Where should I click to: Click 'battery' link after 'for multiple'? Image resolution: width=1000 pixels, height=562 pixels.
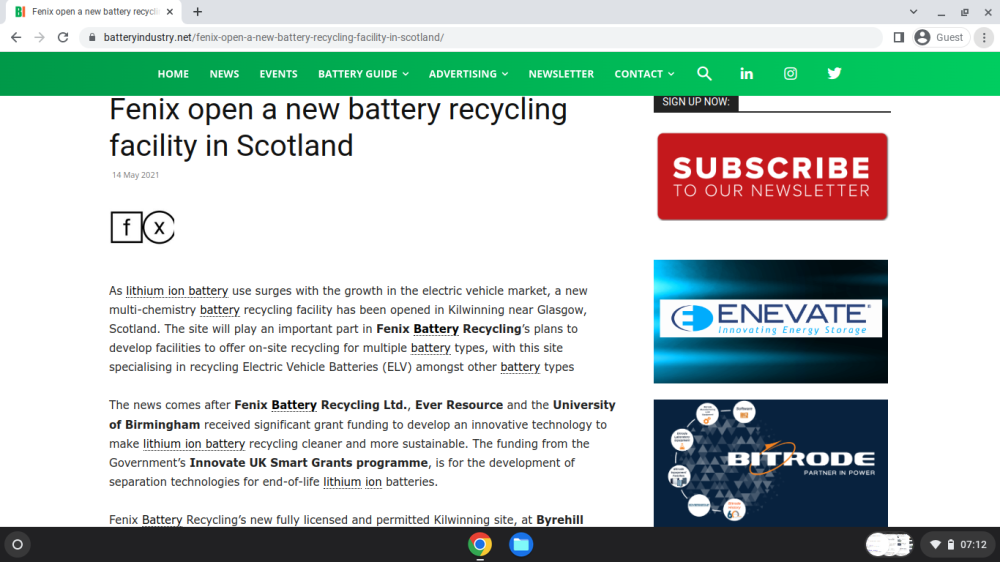pyautogui.click(x=430, y=348)
